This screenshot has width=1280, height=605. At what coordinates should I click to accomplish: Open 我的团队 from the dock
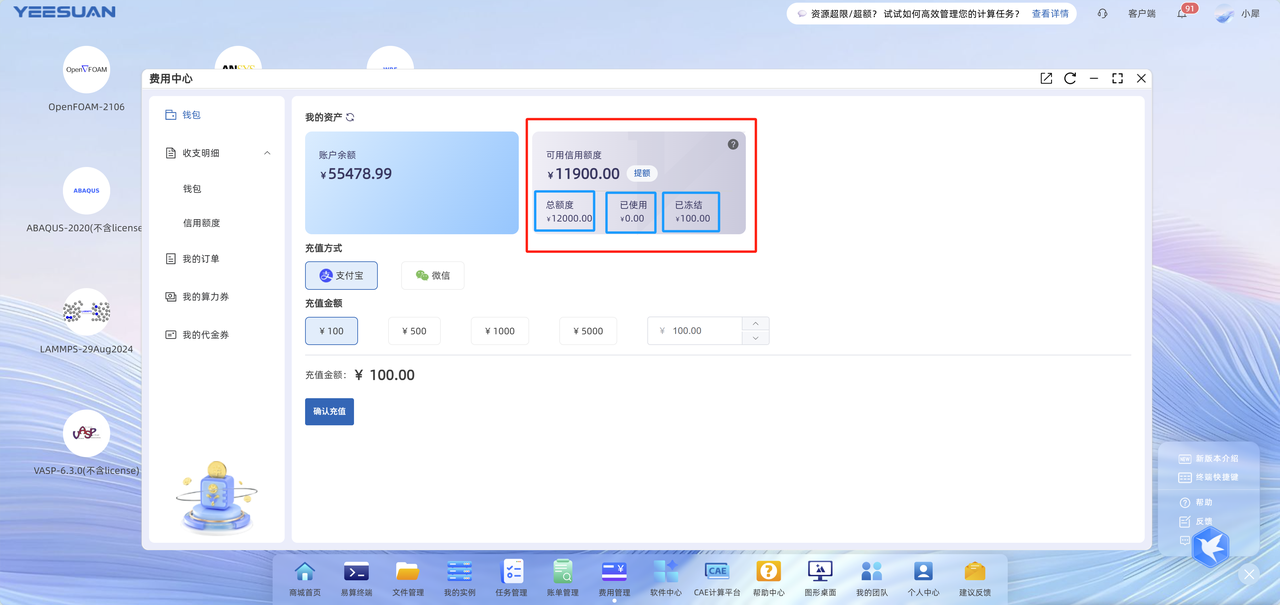tap(872, 578)
